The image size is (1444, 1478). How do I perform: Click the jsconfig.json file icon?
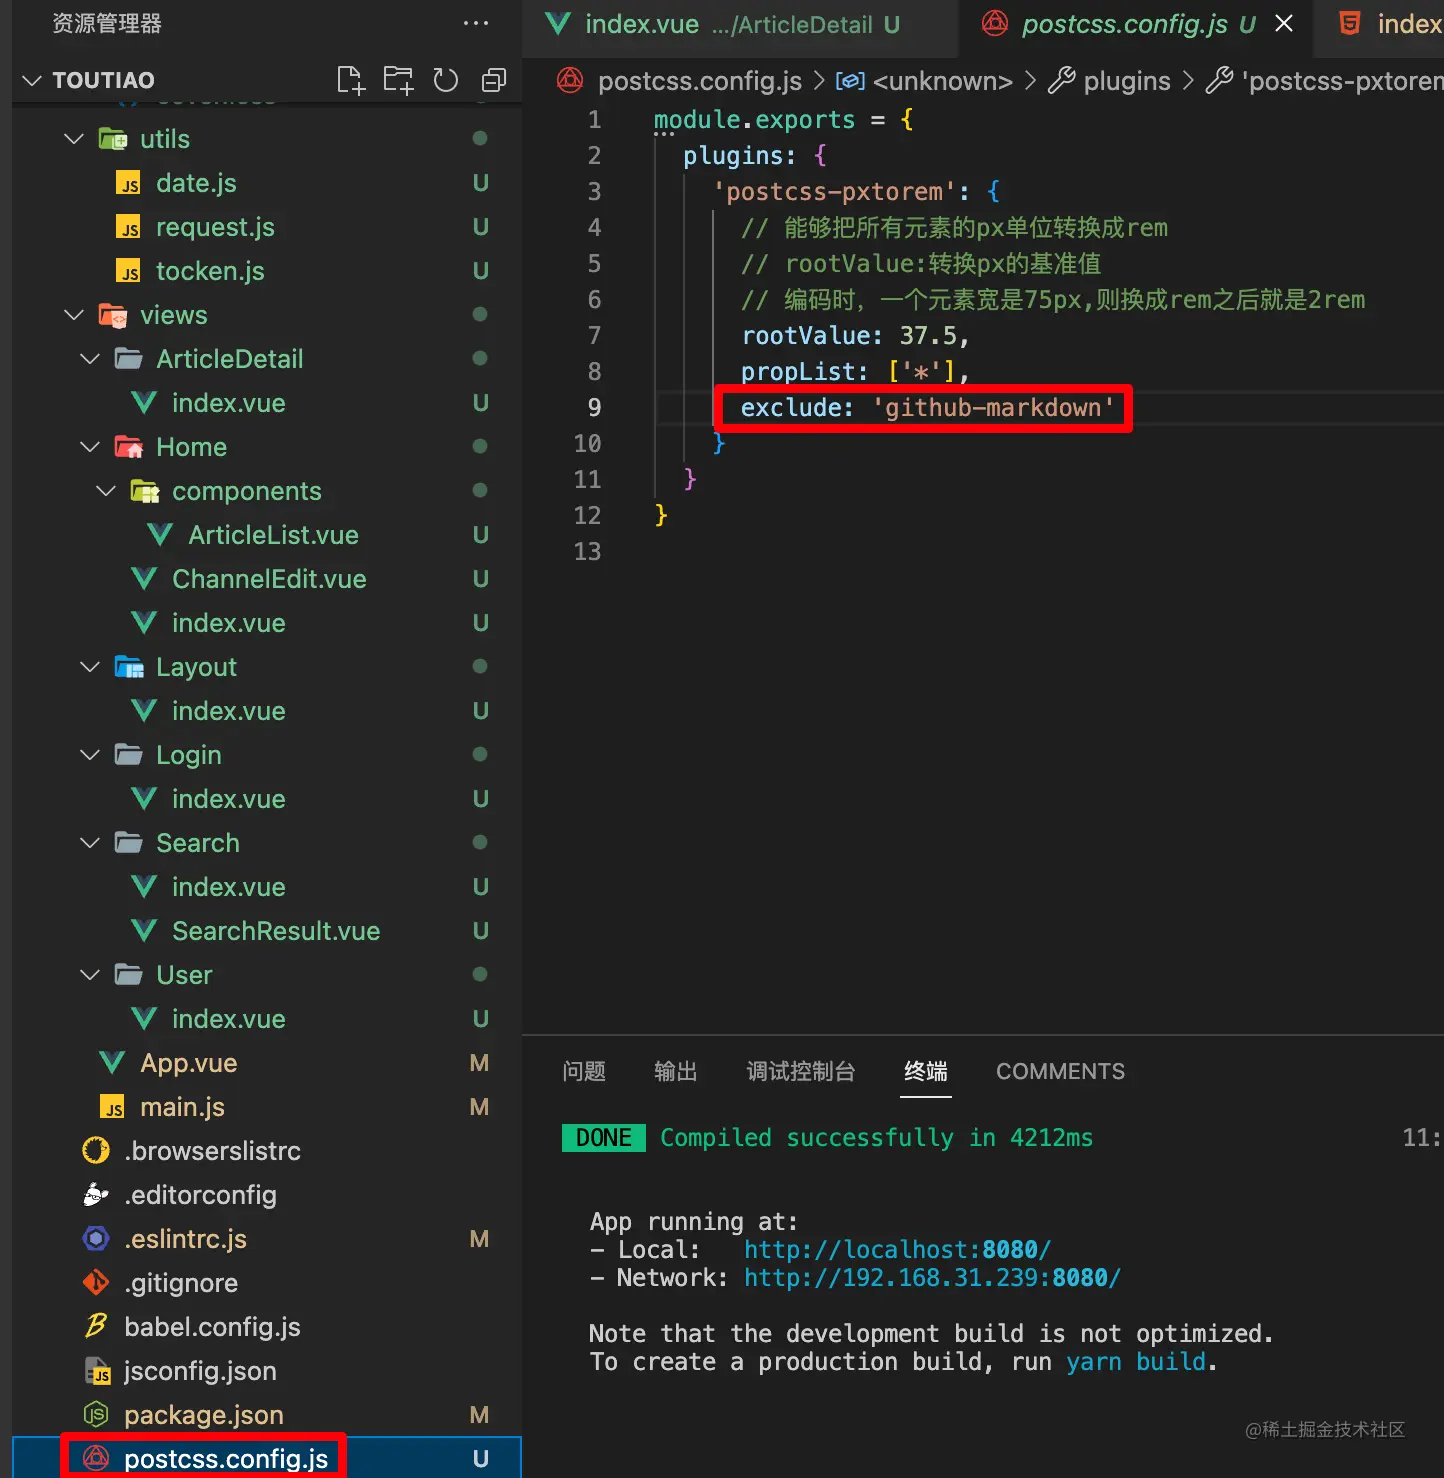[97, 1371]
